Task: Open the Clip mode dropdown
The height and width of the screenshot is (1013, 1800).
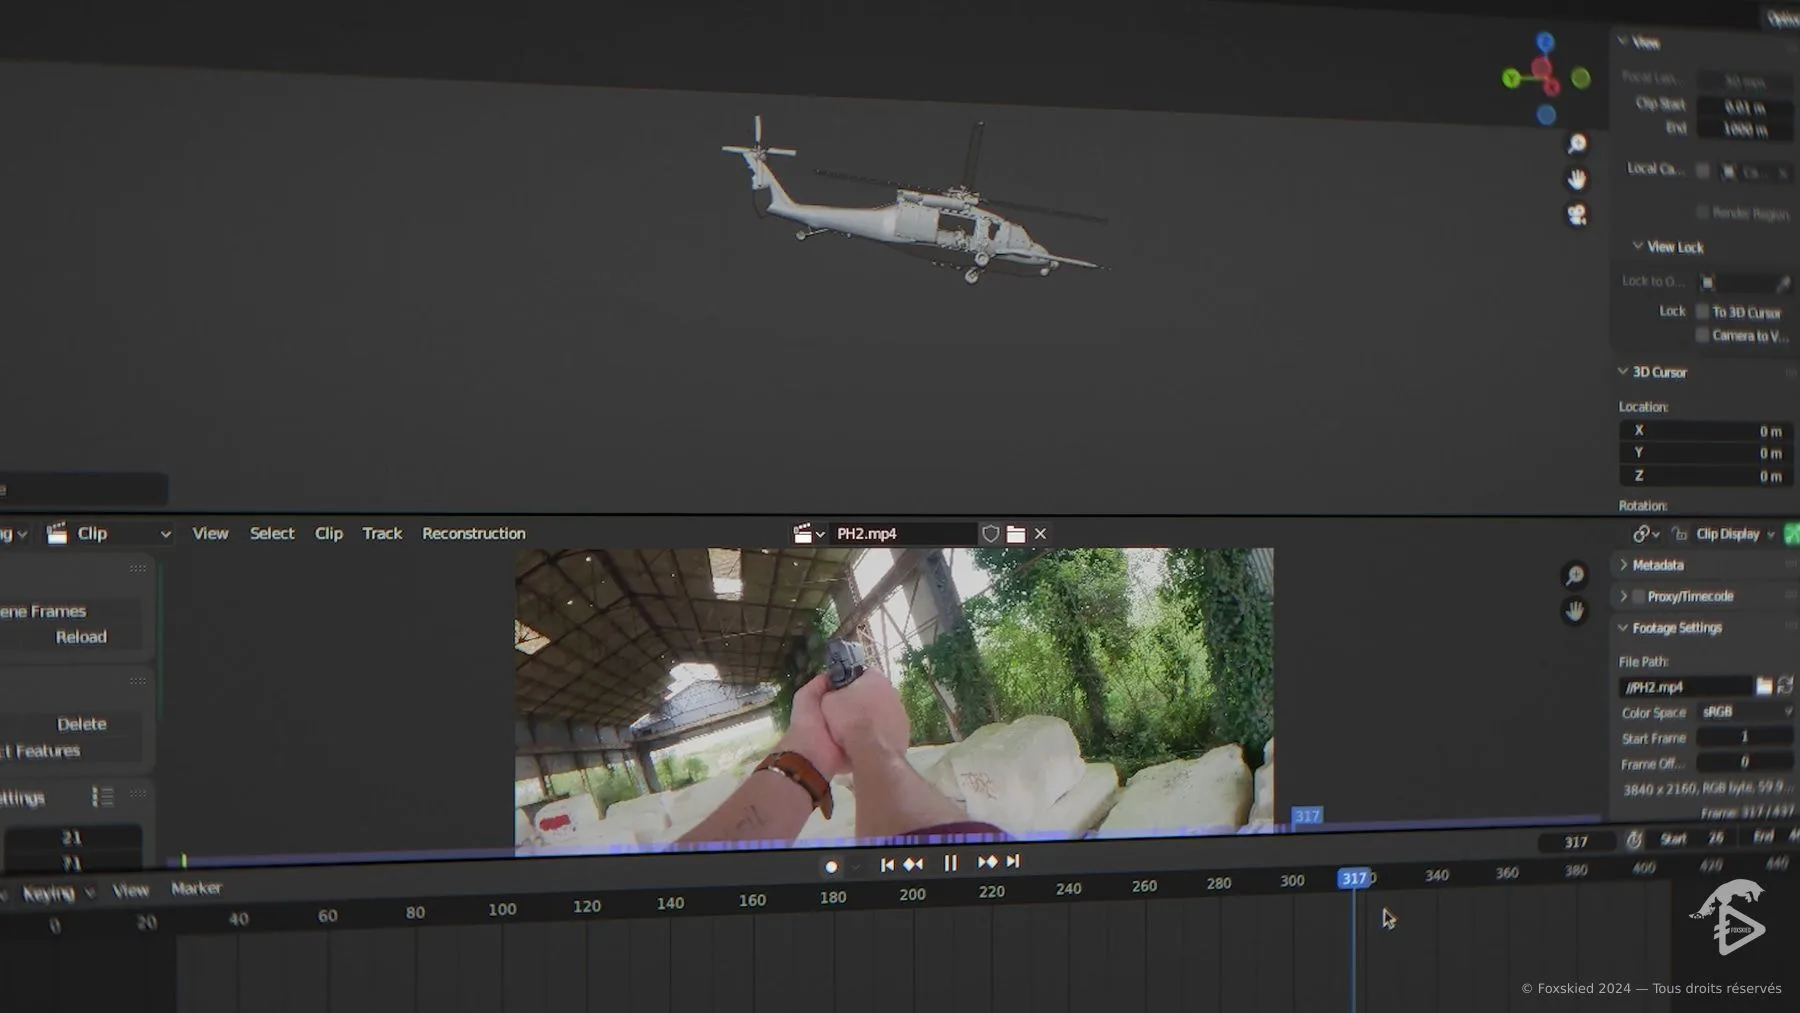Action: pos(110,534)
